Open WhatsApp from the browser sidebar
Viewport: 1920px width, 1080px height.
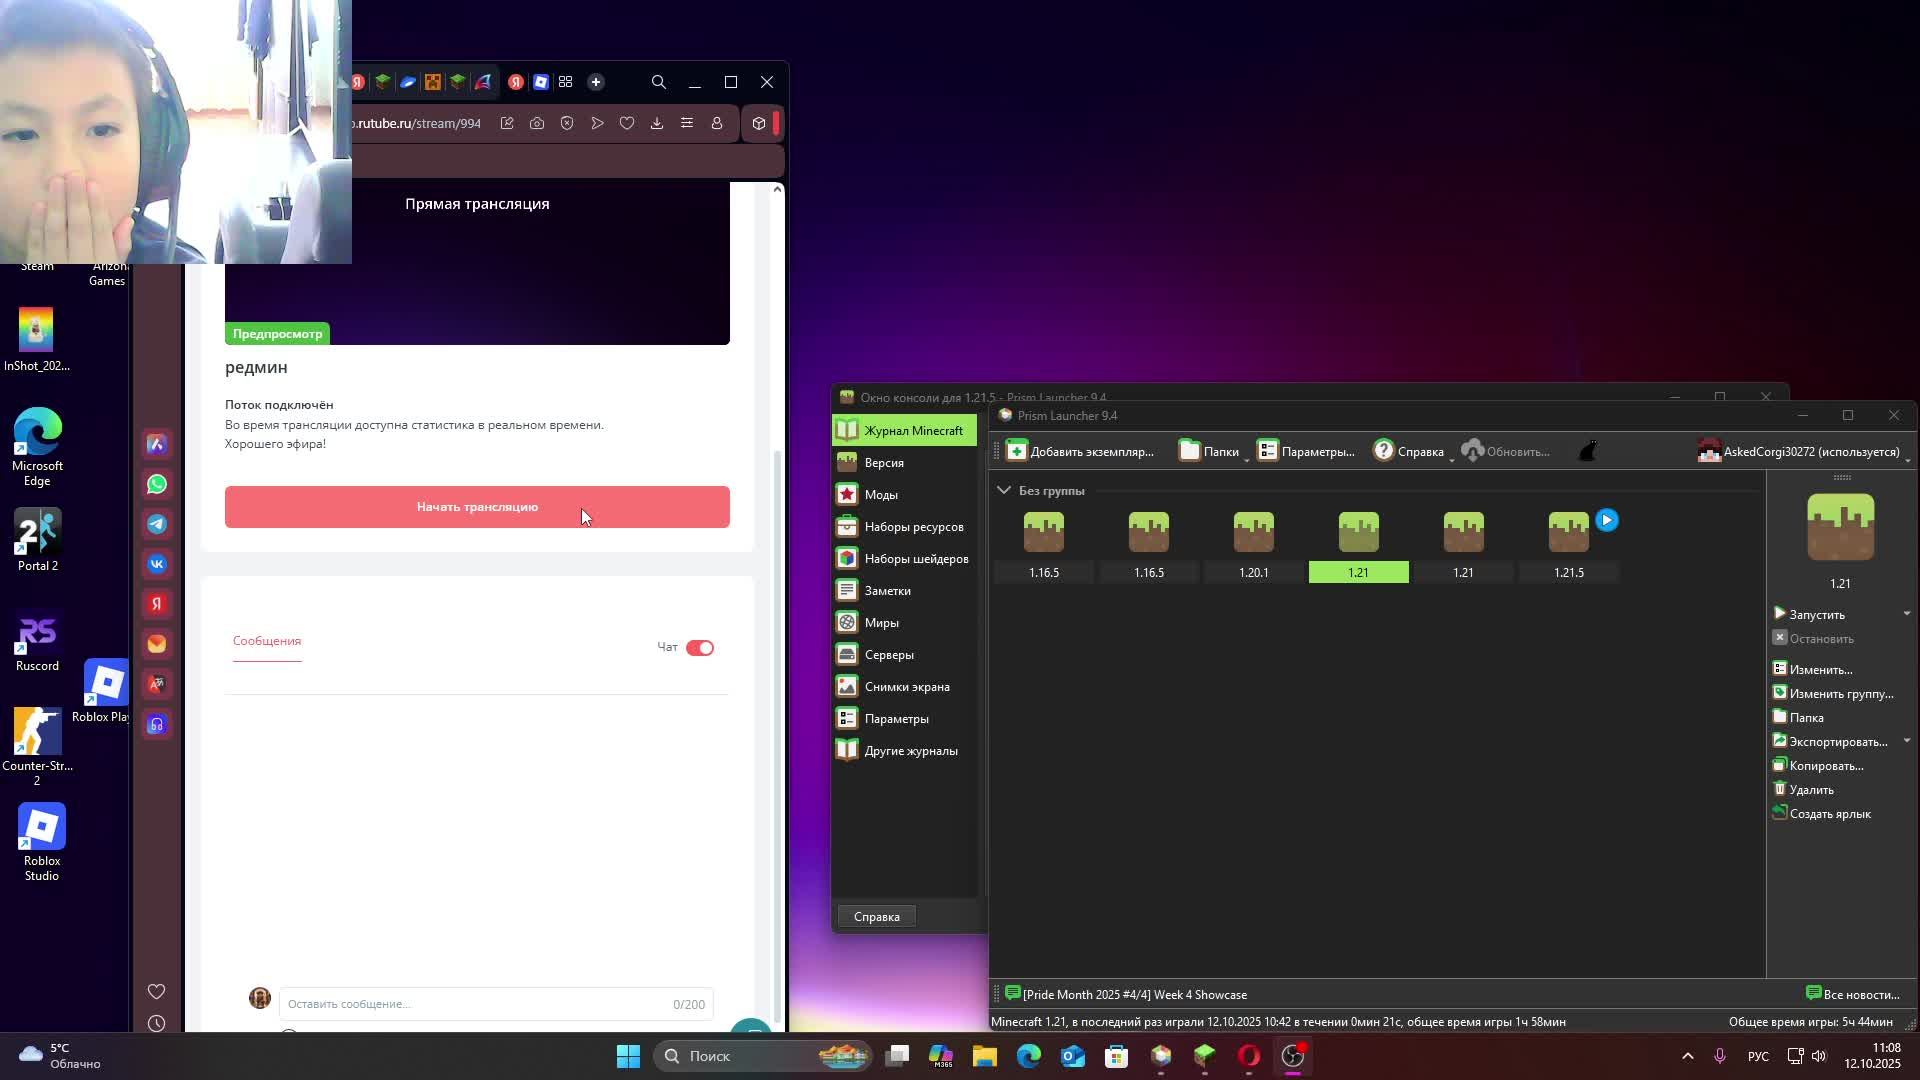click(157, 484)
